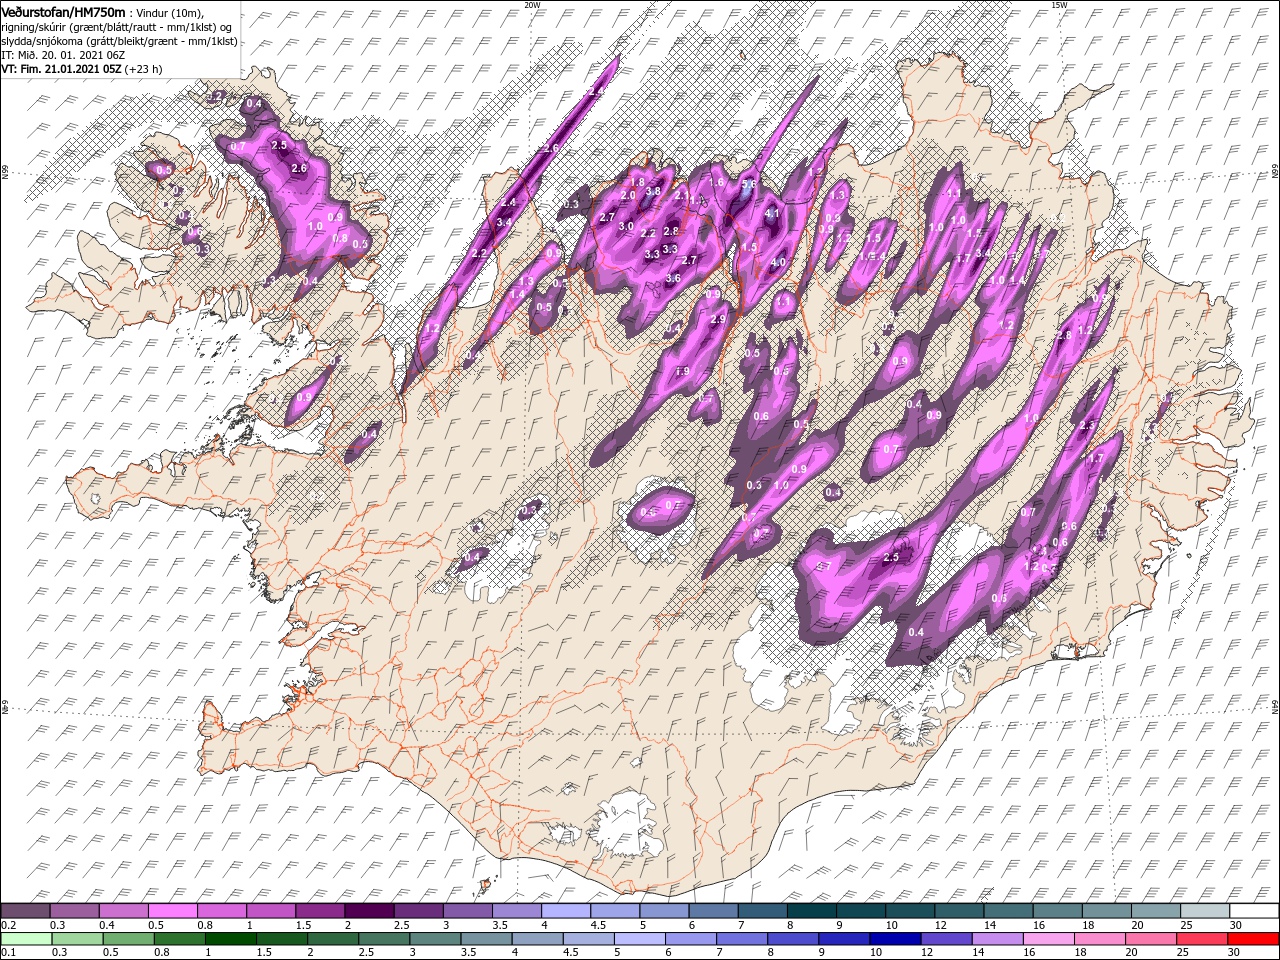
Task: Click the '20W' longitude label
Action: [532, 5]
